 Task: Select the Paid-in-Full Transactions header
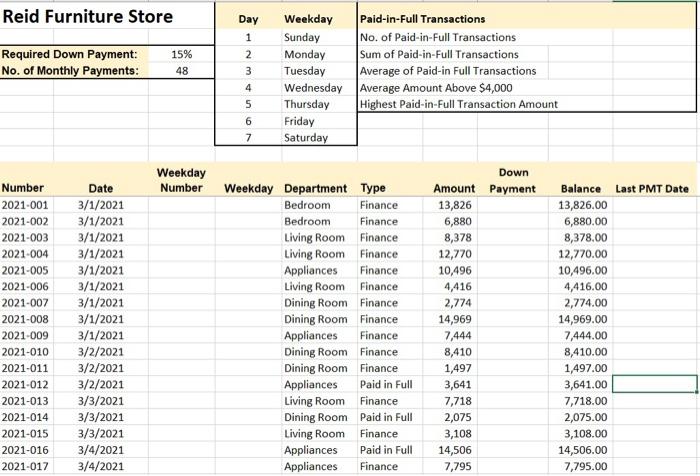point(422,19)
